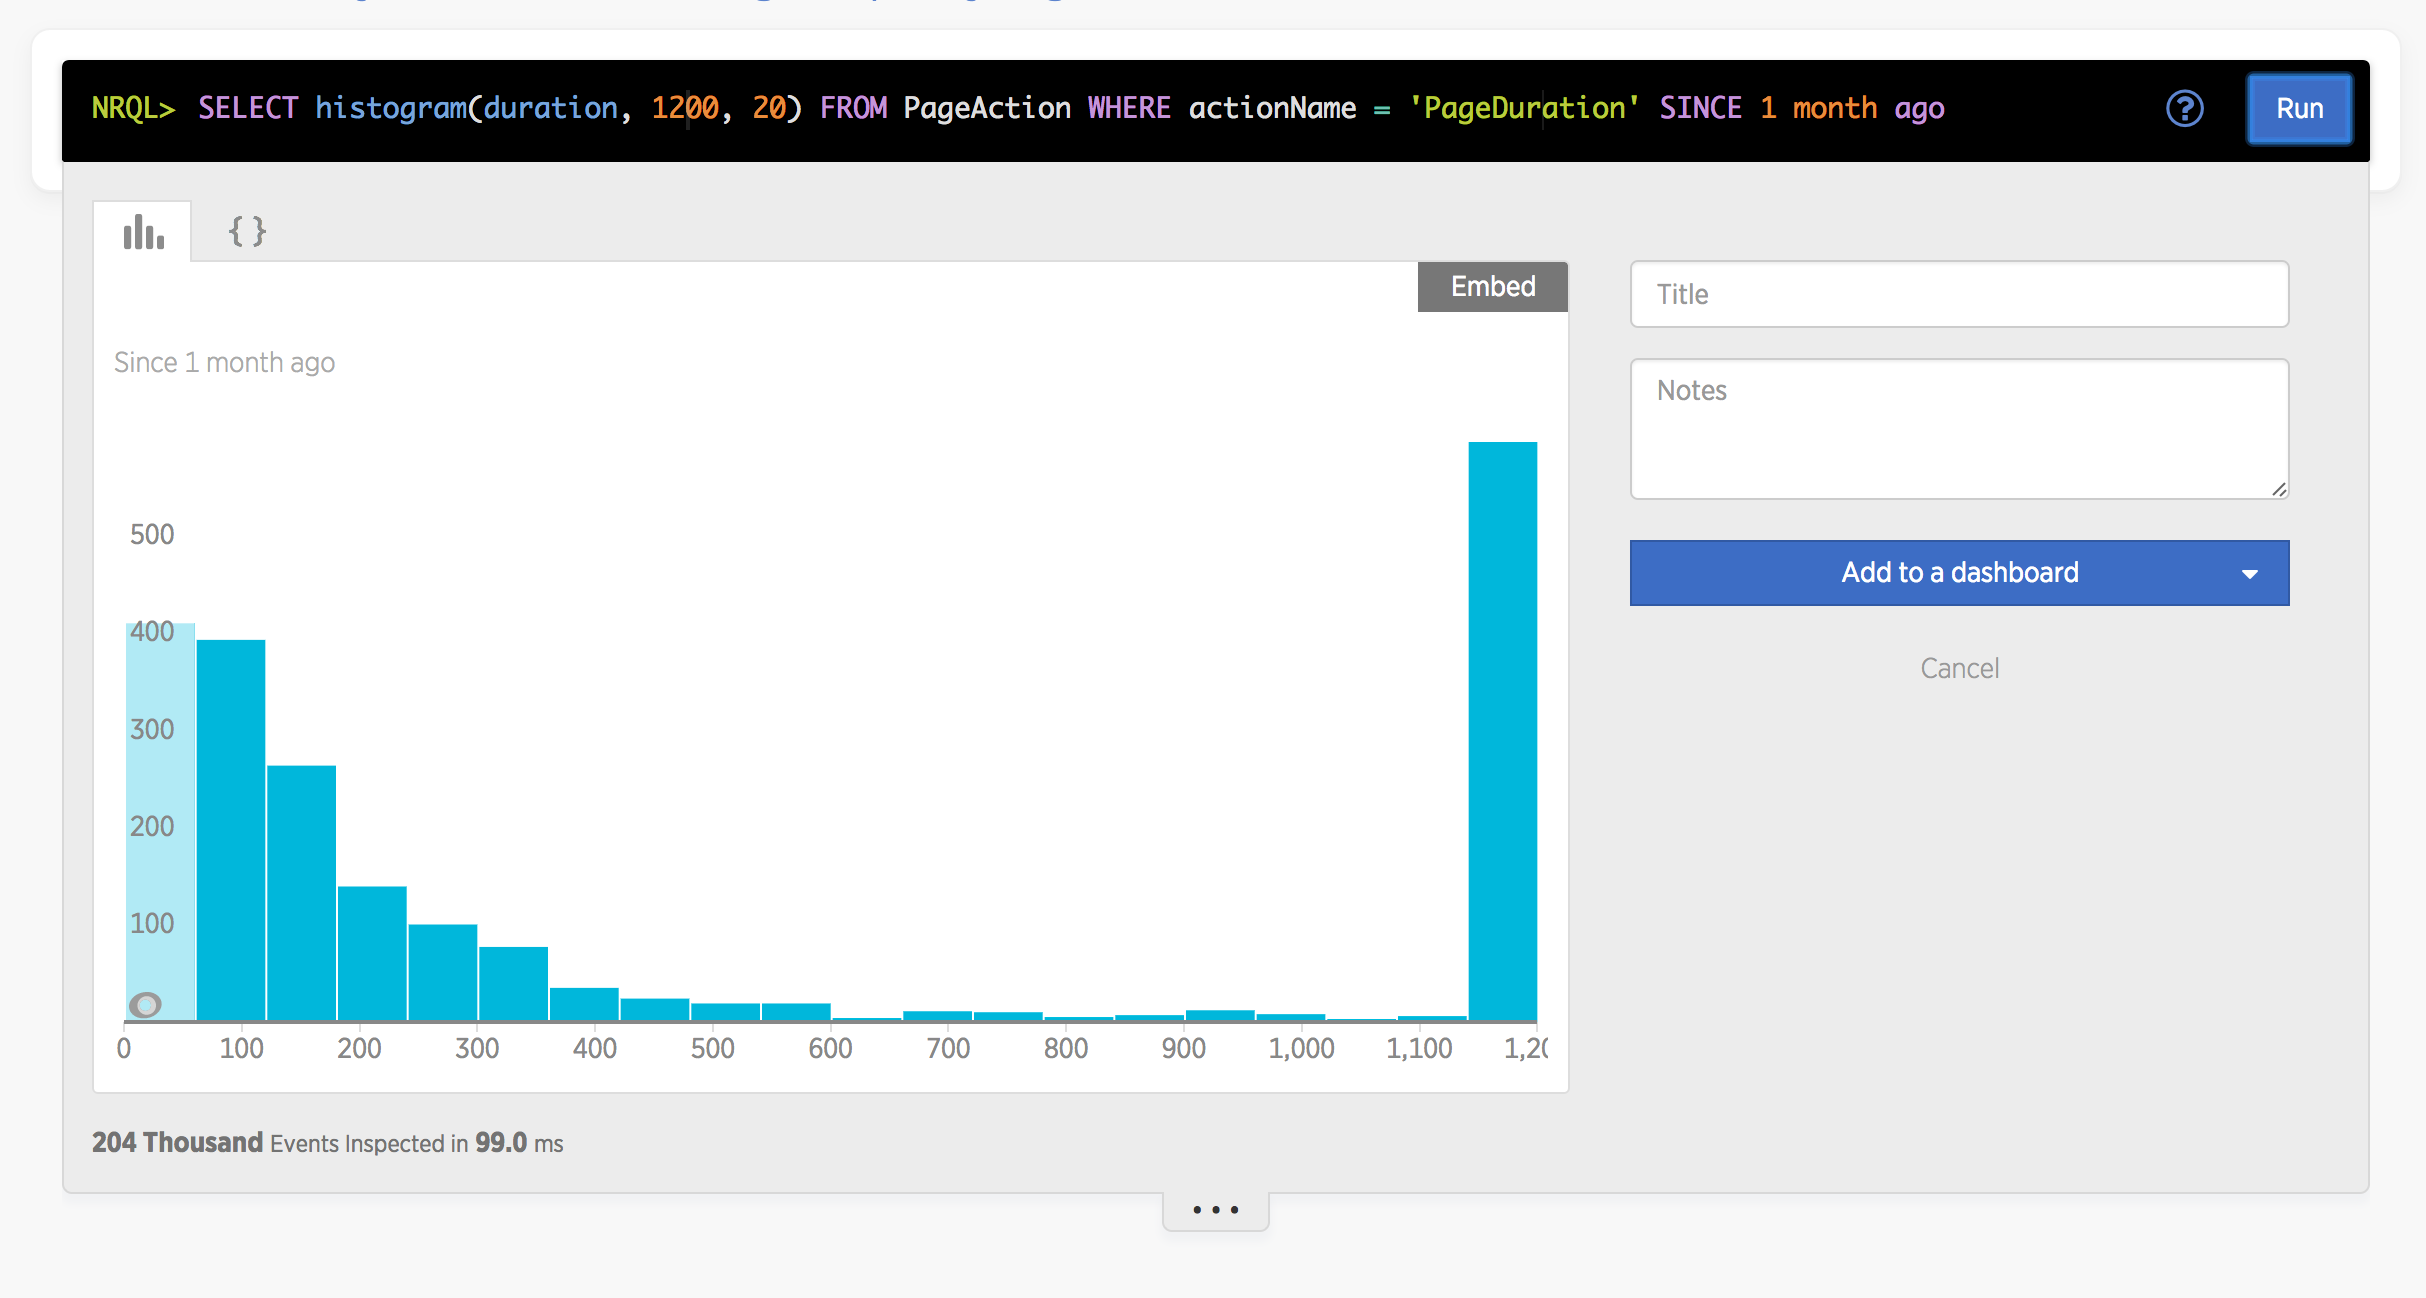Image resolution: width=2426 pixels, height=1298 pixels.
Task: Click the Run query button
Action: coord(2299,108)
